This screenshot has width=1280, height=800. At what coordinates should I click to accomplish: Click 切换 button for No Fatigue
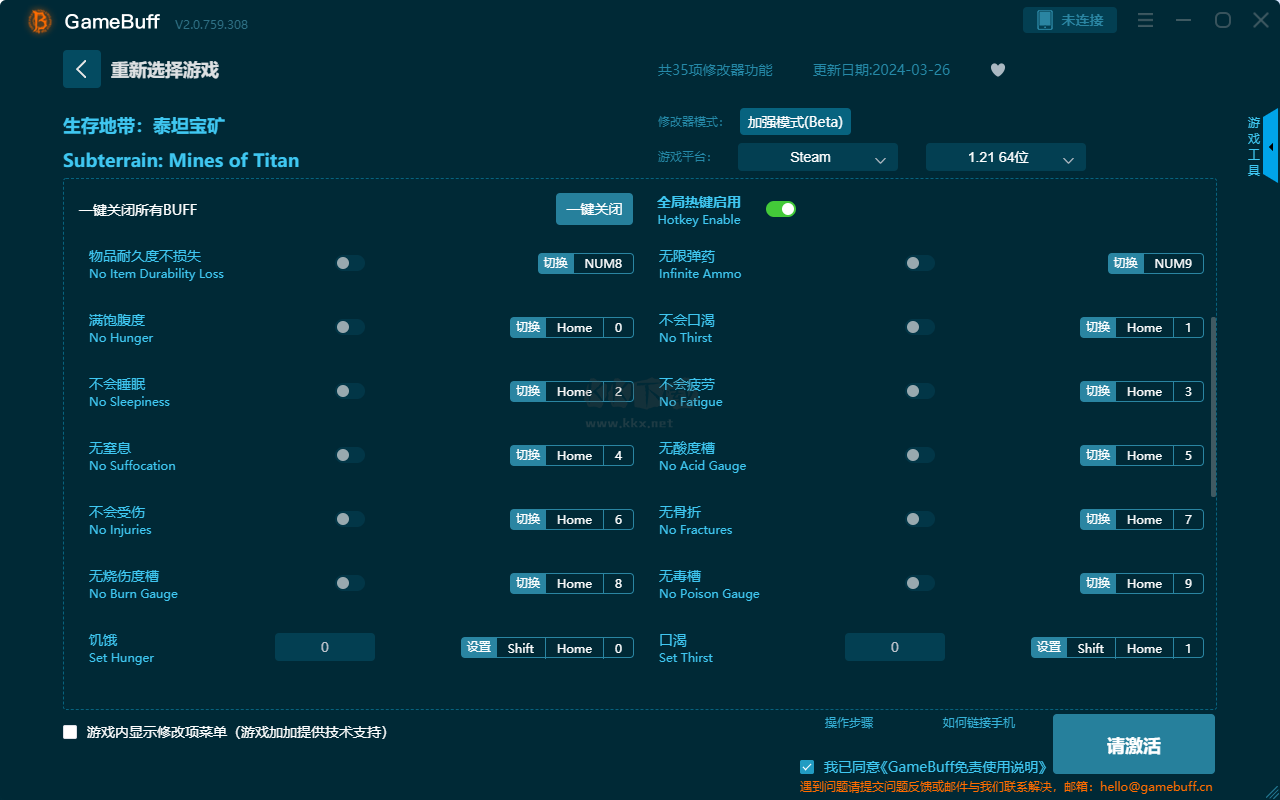pos(1098,391)
